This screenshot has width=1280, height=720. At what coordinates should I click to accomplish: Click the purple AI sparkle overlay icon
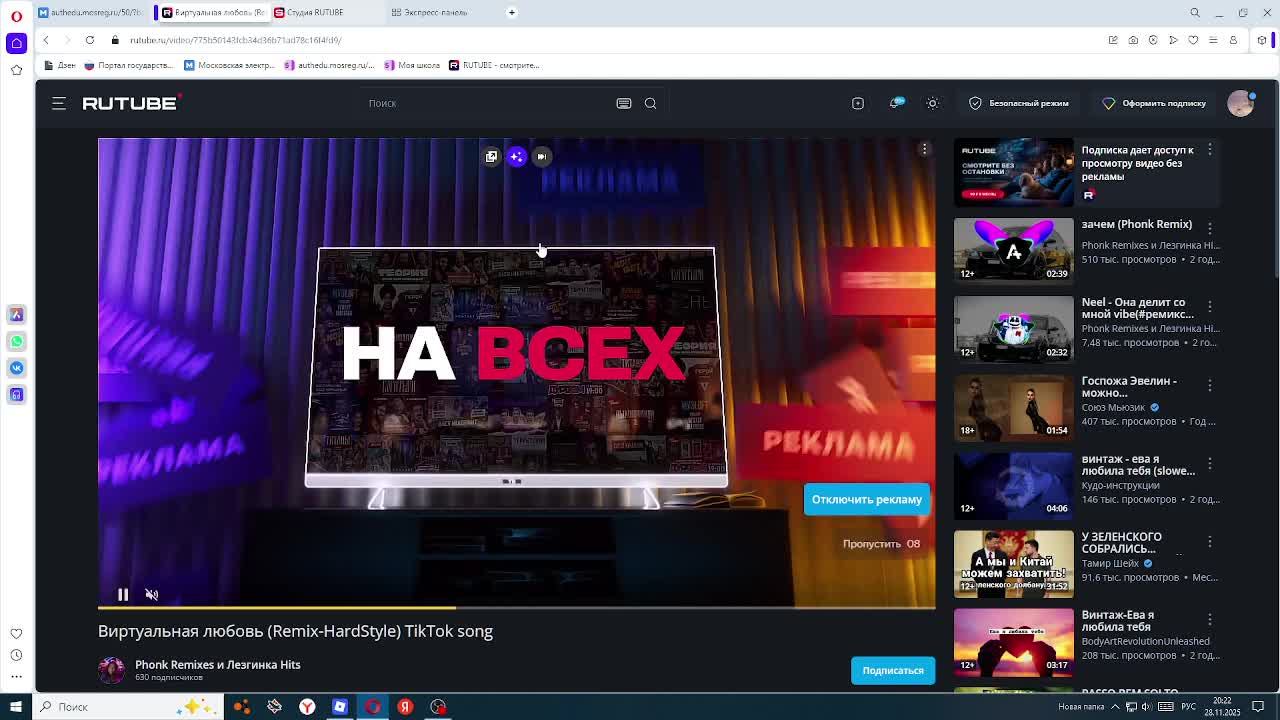tap(516, 156)
